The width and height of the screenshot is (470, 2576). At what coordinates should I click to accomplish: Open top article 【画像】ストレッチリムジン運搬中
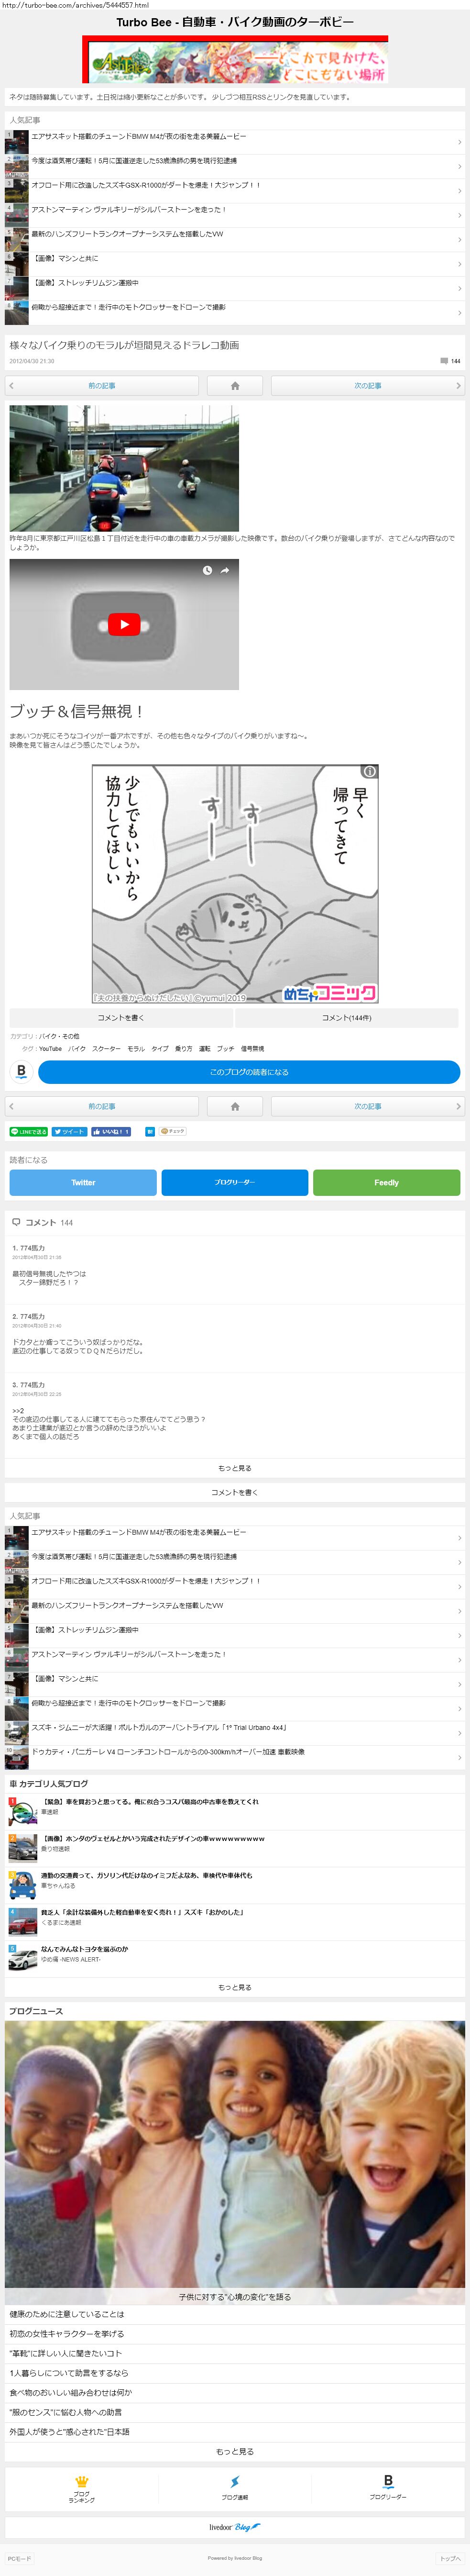(235, 288)
